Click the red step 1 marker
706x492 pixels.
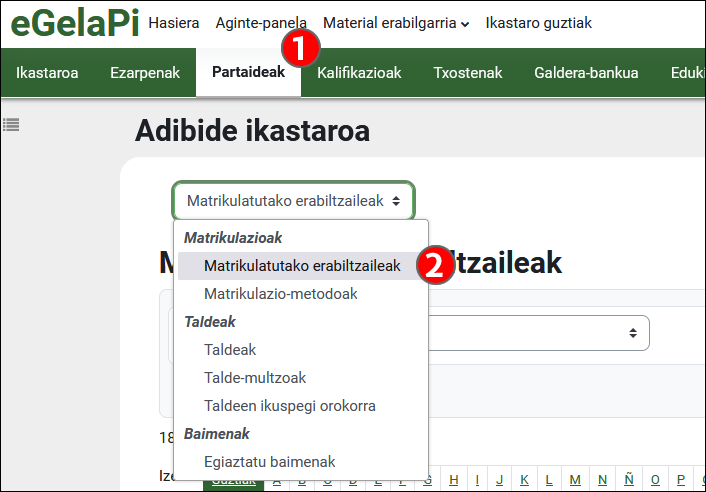(x=302, y=47)
